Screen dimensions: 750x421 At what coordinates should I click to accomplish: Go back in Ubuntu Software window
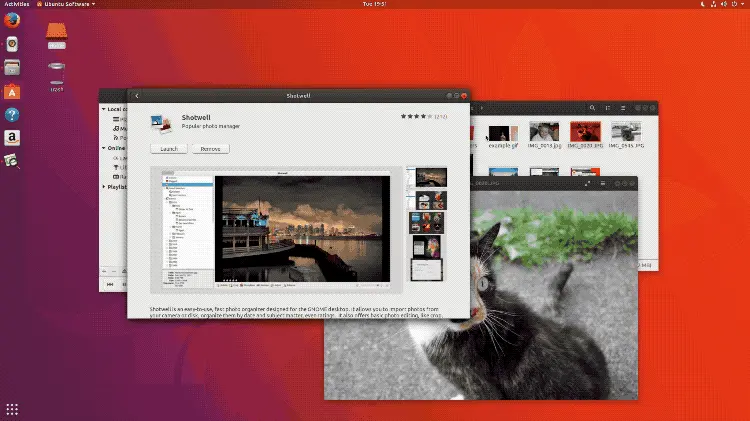pos(137,96)
